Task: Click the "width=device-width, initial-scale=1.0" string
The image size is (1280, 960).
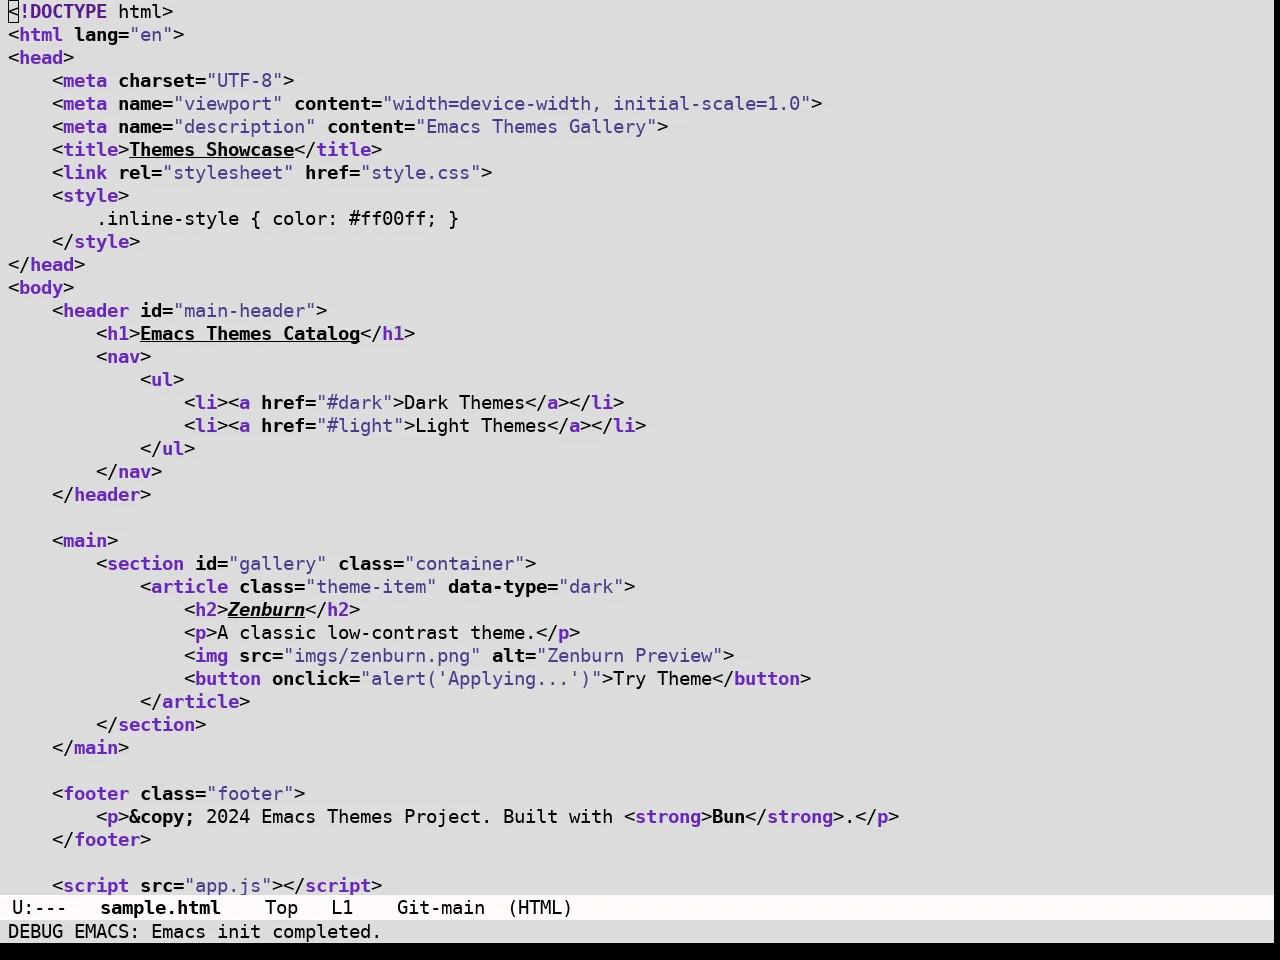Action: click(x=596, y=104)
